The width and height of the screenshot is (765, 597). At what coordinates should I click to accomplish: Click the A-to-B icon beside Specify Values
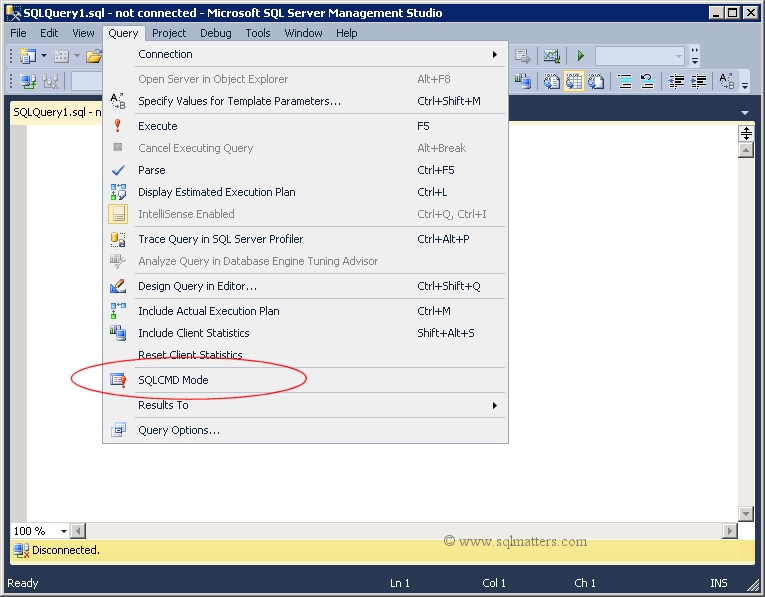118,101
